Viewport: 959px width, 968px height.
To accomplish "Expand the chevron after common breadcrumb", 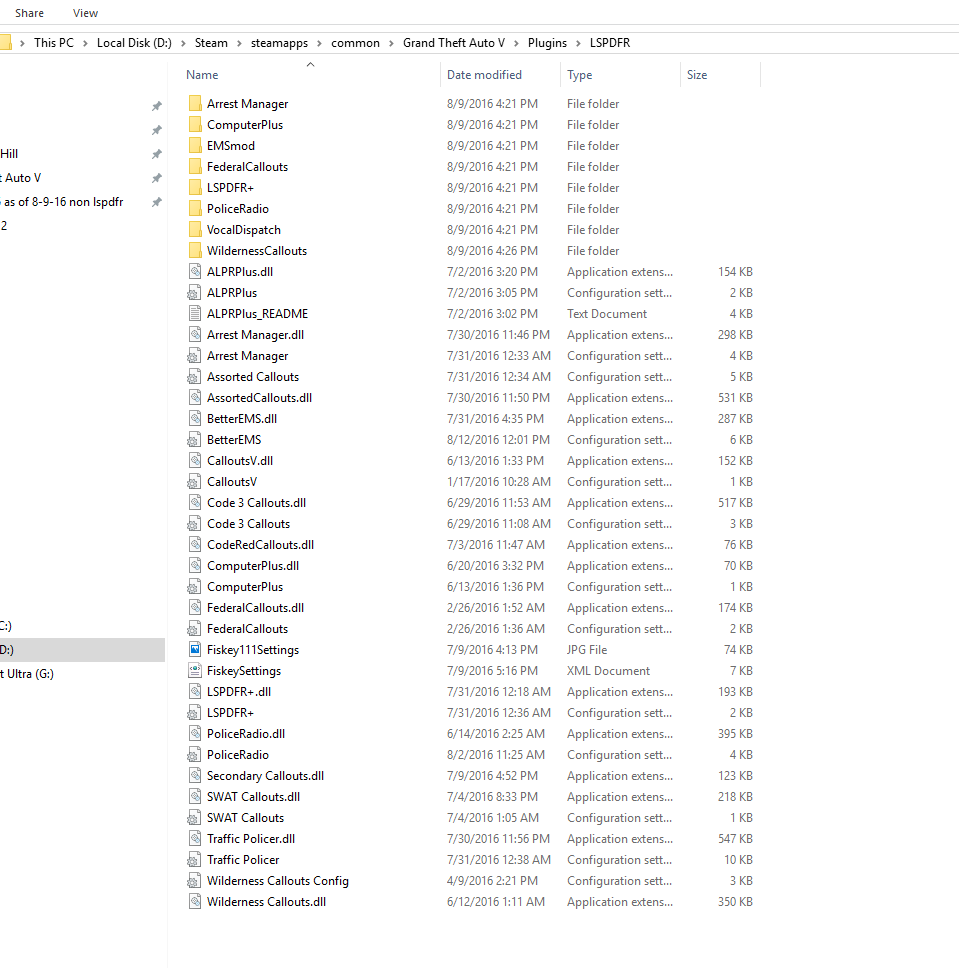I will [392, 43].
